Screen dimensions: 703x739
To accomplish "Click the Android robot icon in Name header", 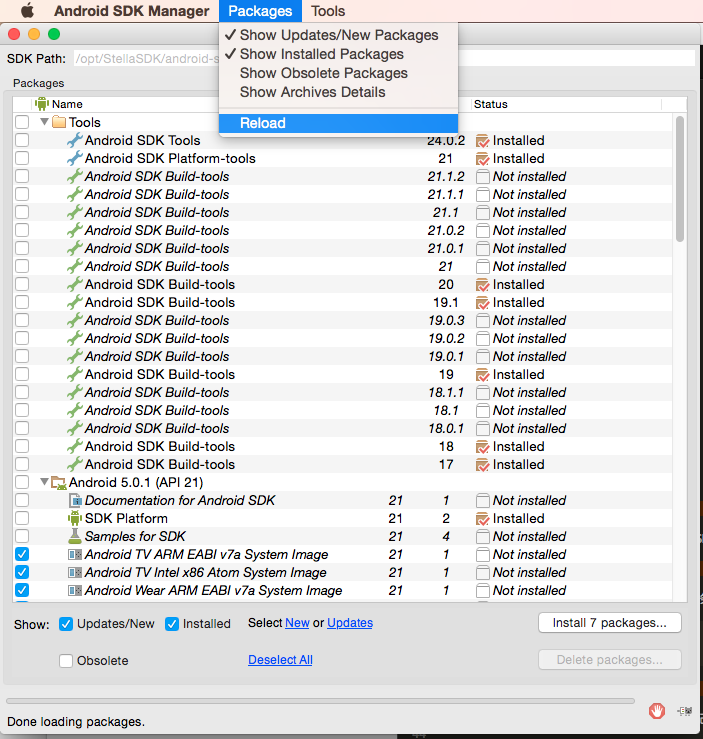I will (42, 104).
